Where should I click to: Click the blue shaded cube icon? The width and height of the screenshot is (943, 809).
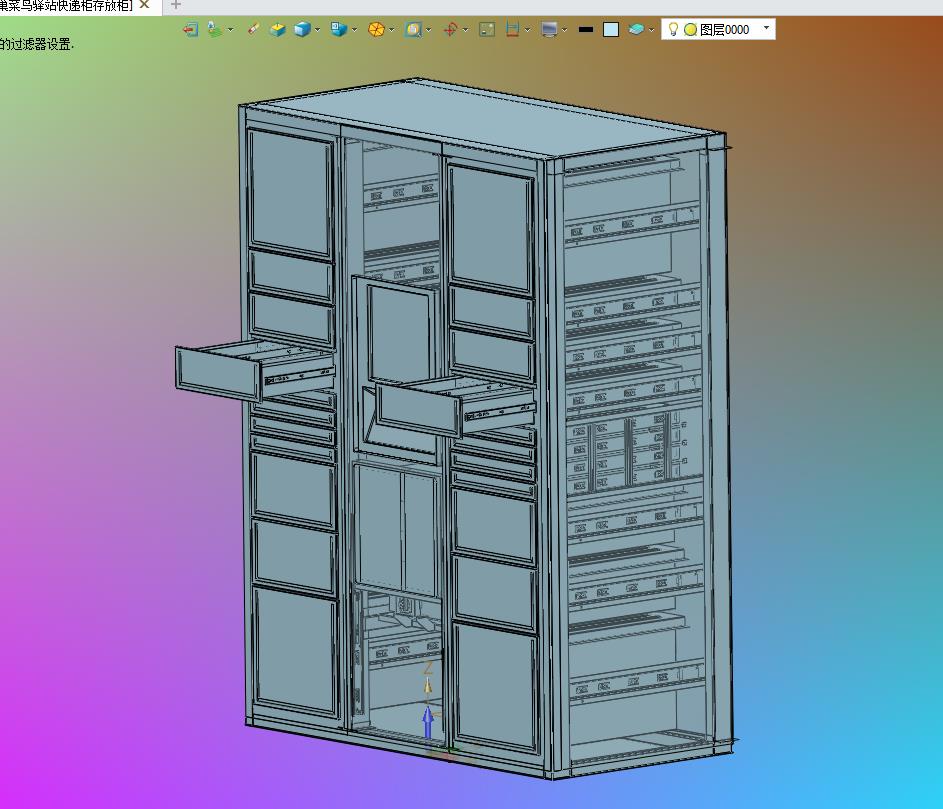coord(302,29)
